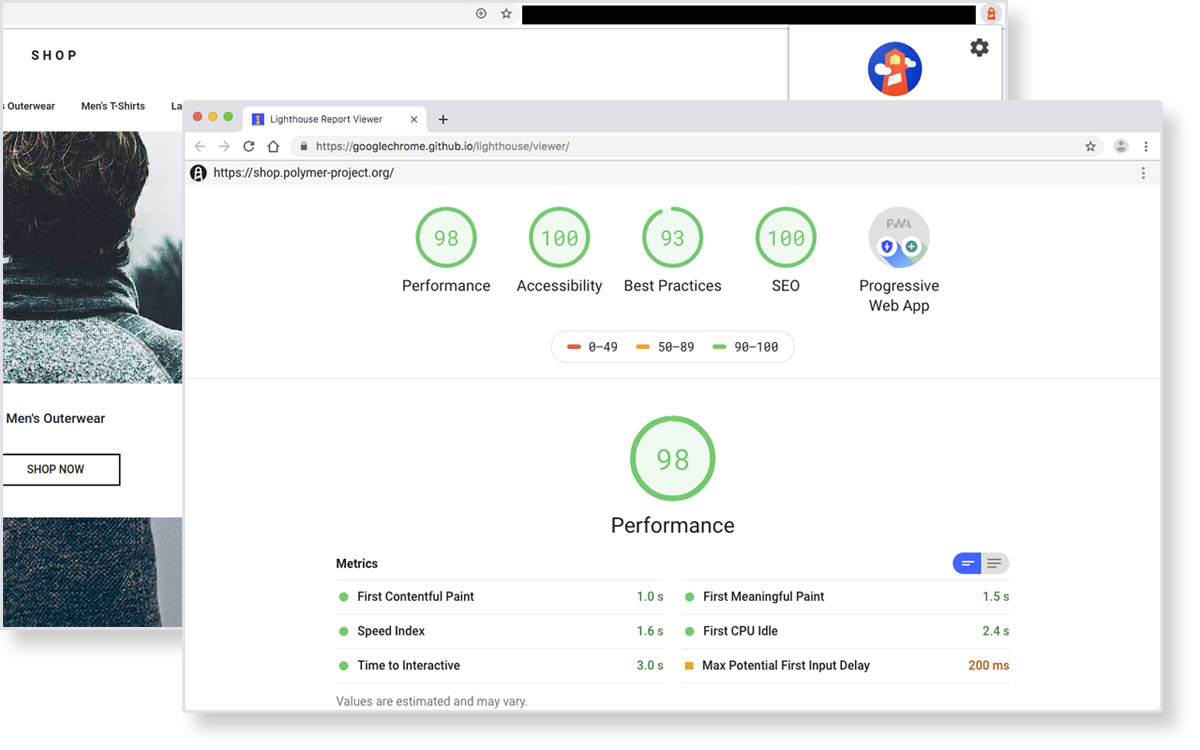The width and height of the screenshot is (1200, 750).
Task: Switch metrics to compact bar view
Action: click(x=967, y=564)
